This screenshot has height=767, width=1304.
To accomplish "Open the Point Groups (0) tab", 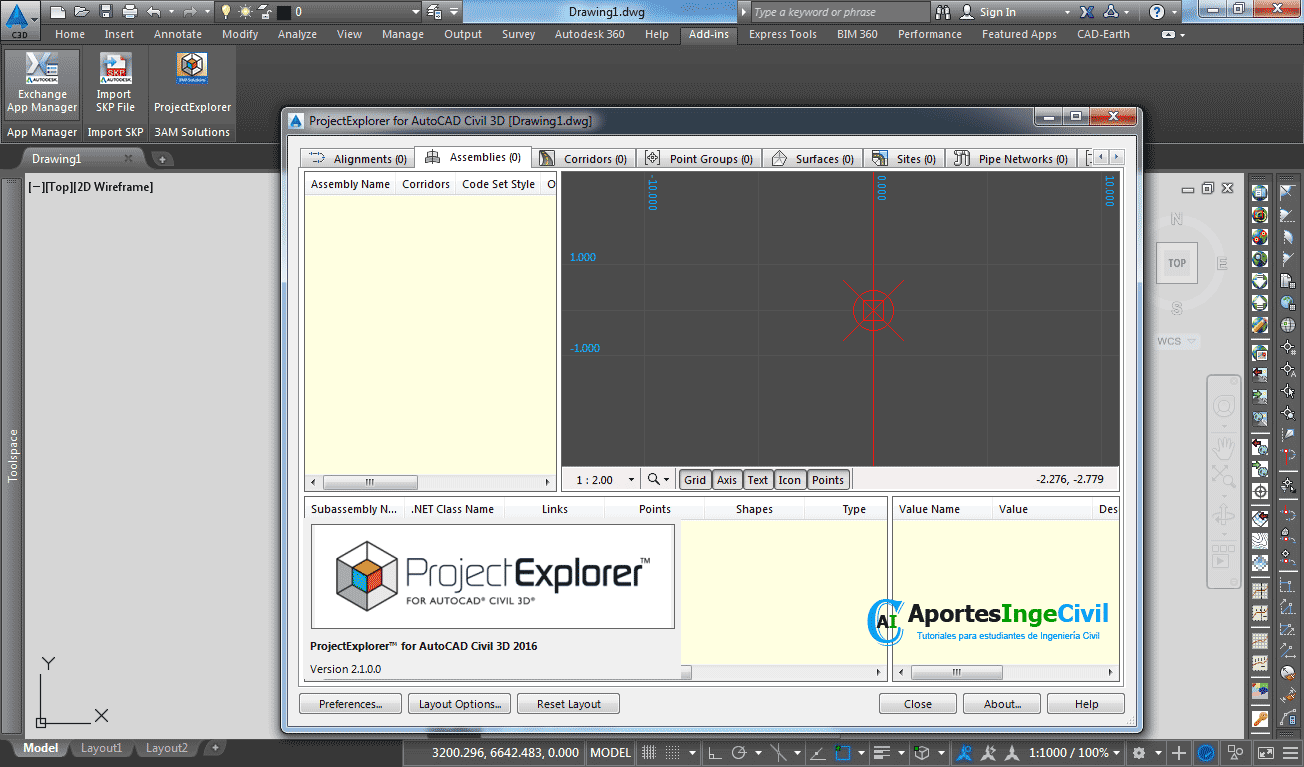I will (x=698, y=159).
